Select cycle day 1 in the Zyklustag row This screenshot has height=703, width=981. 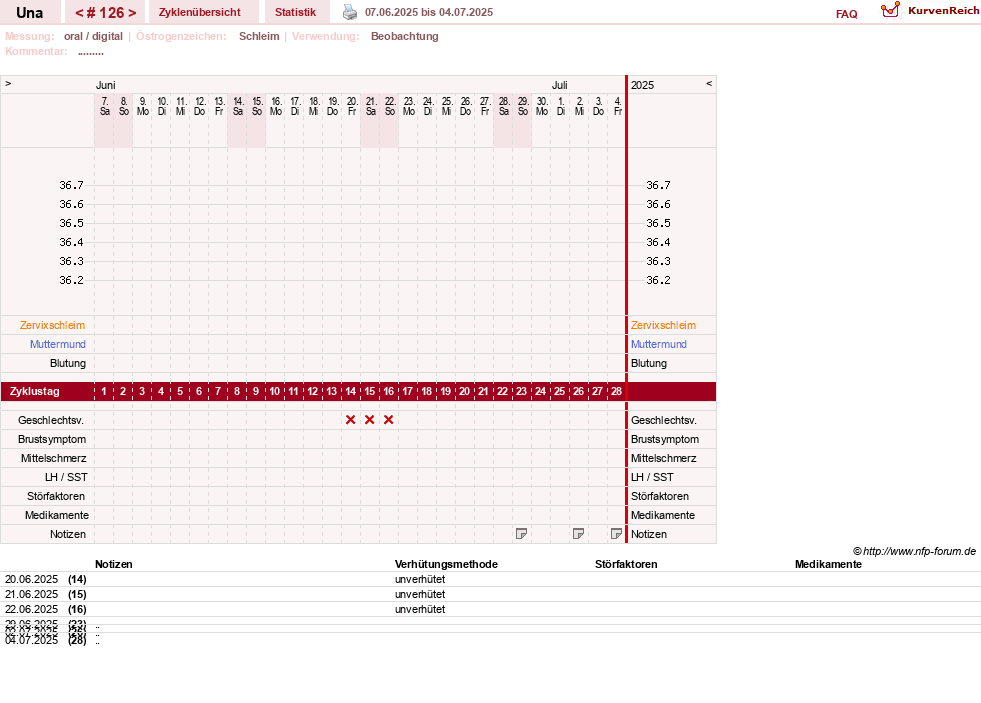pyautogui.click(x=104, y=391)
